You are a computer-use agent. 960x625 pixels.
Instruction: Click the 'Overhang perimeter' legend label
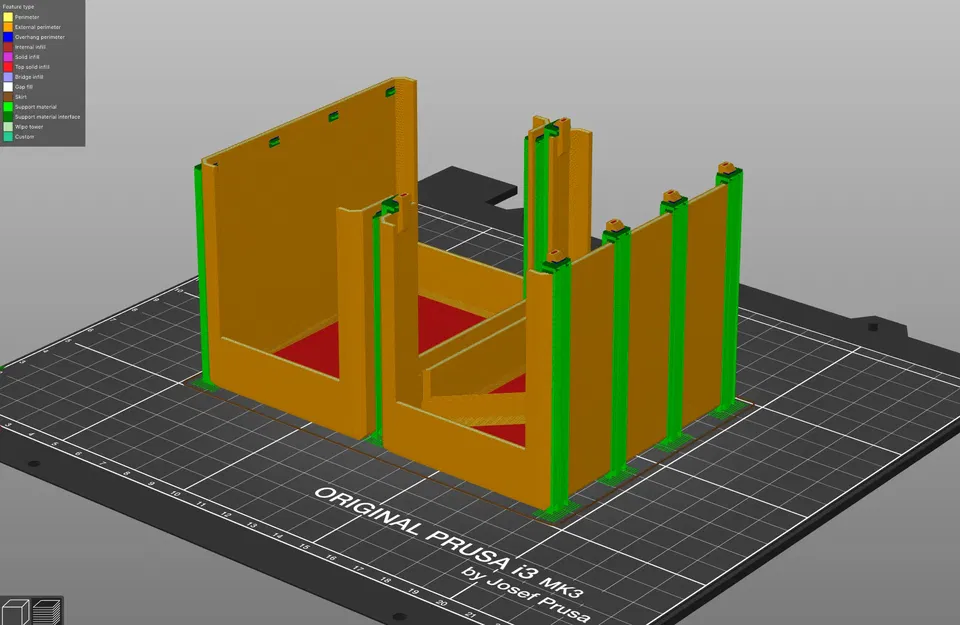[x=40, y=37]
